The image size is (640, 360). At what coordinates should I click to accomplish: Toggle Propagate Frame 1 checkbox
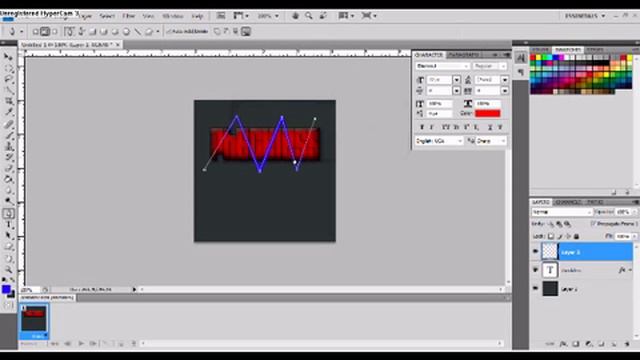tap(593, 224)
